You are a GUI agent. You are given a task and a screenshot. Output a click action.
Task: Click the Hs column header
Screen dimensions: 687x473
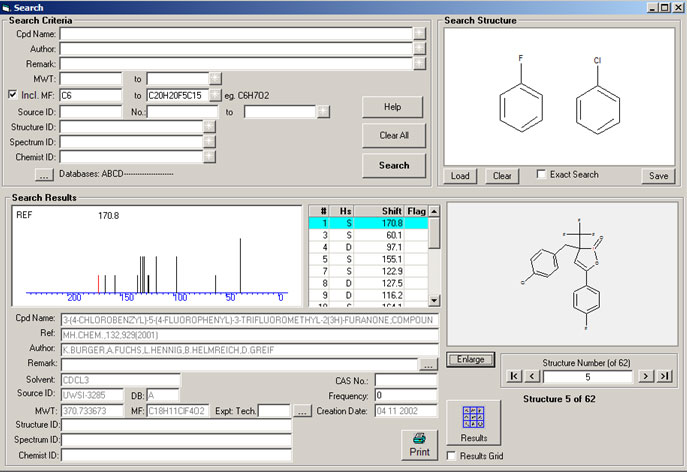tap(346, 211)
